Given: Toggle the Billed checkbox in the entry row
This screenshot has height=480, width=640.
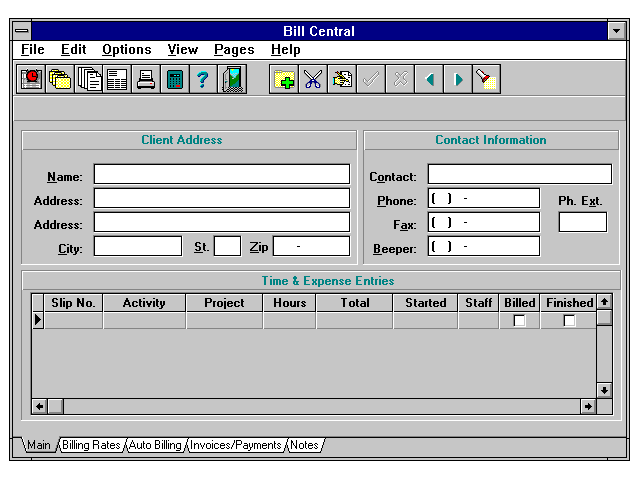Looking at the screenshot, I should pyautogui.click(x=519, y=321).
